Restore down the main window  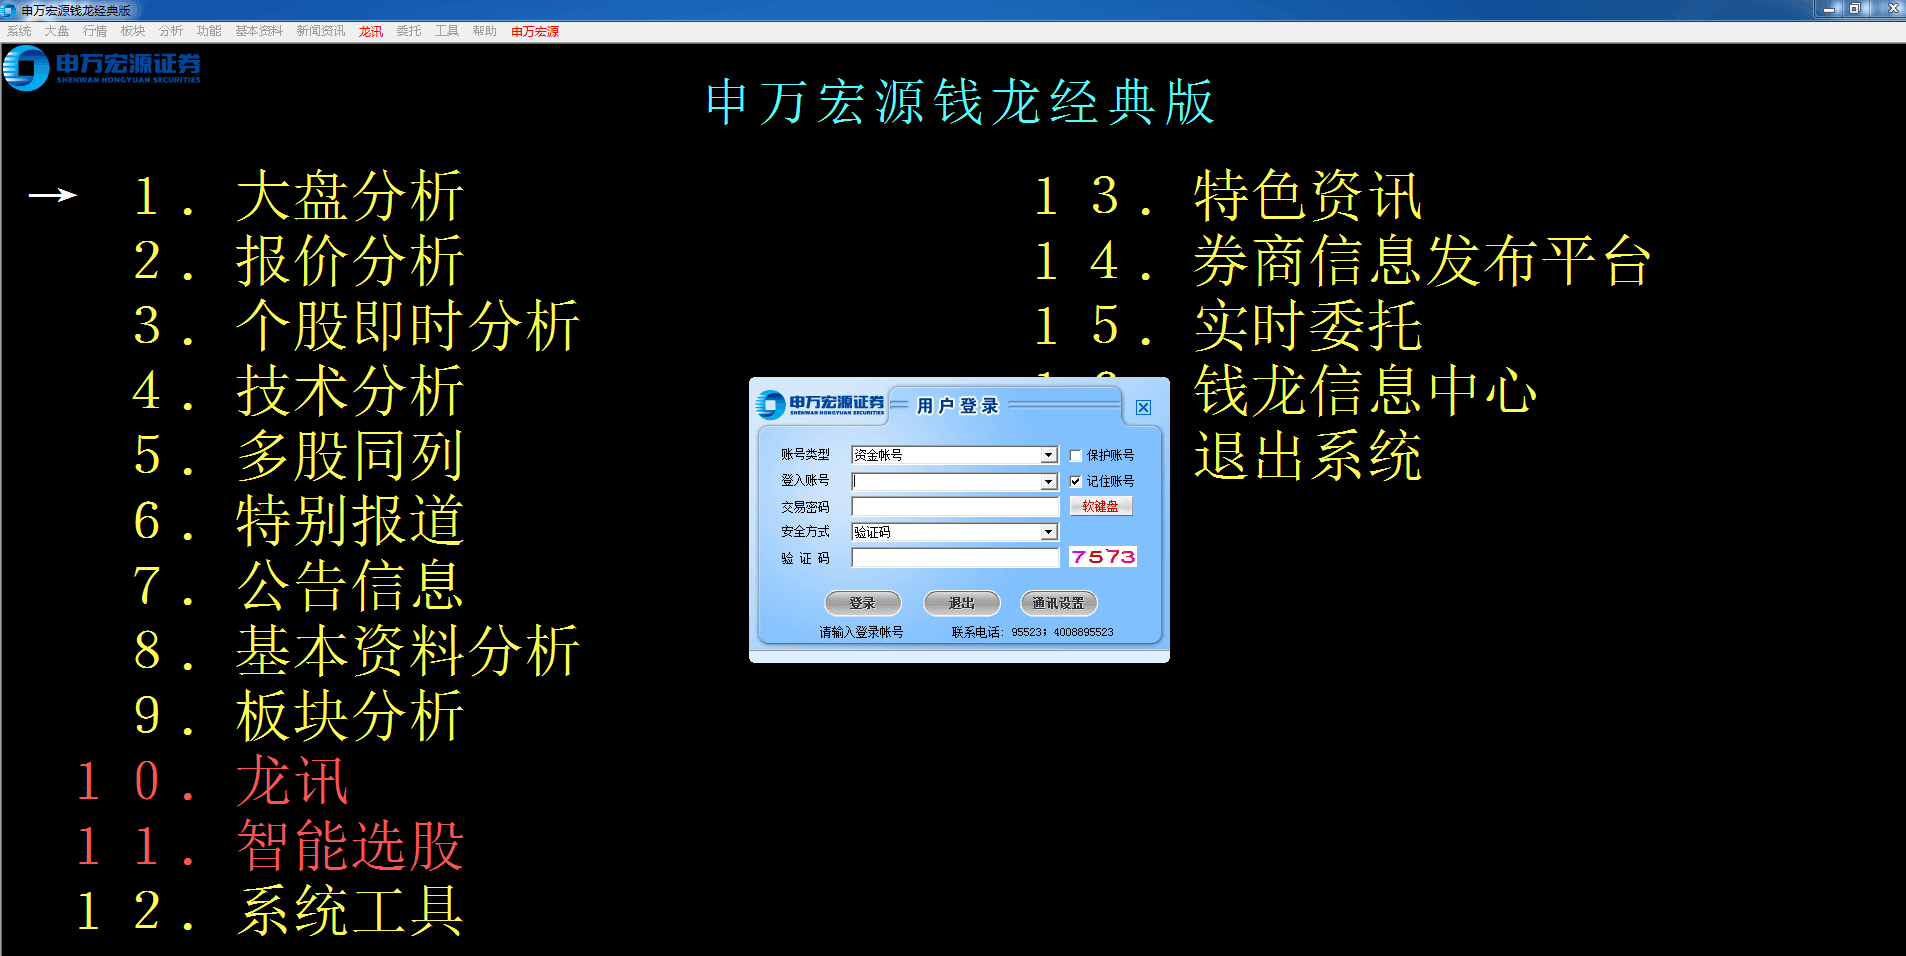tap(1854, 9)
